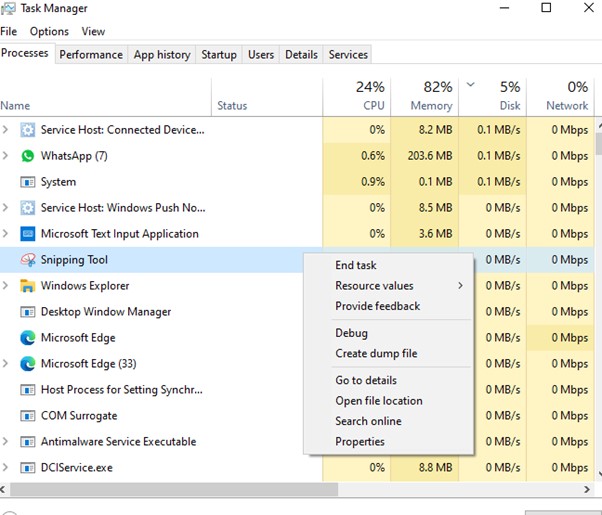
Task: Expand Service Host: Connected Device group
Action: tap(5, 130)
